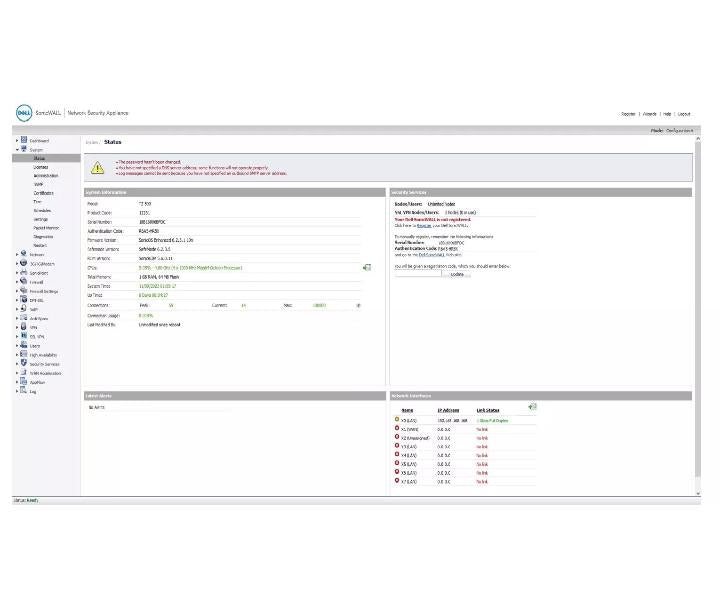Click the small icon ending the Connections row
Image resolution: width=720 pixels, height=600 pixels.
359,305
